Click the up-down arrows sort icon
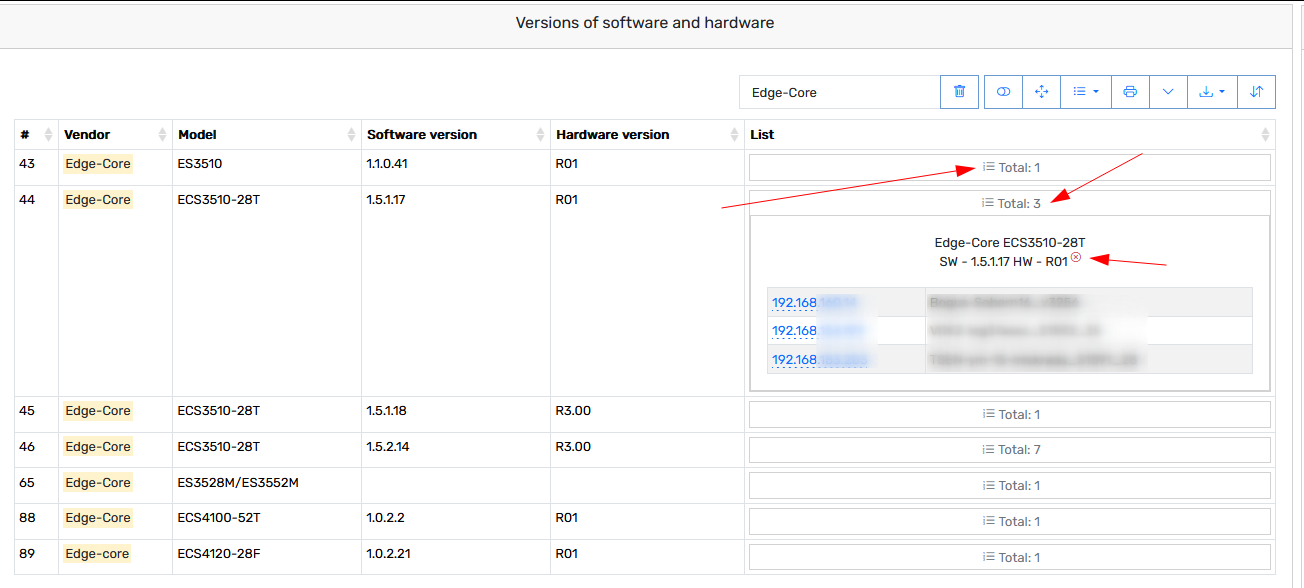 [x=1257, y=92]
